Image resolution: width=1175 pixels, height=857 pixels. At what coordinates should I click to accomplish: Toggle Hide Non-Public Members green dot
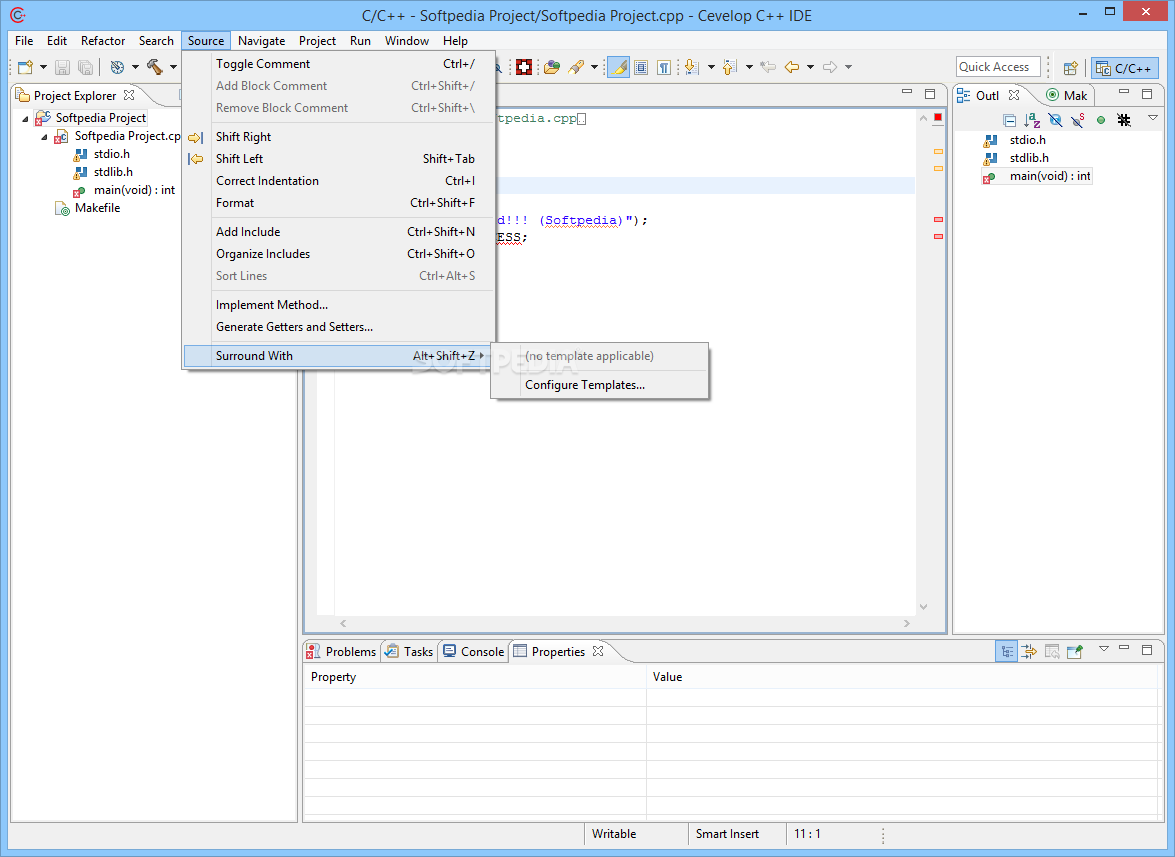[1101, 120]
